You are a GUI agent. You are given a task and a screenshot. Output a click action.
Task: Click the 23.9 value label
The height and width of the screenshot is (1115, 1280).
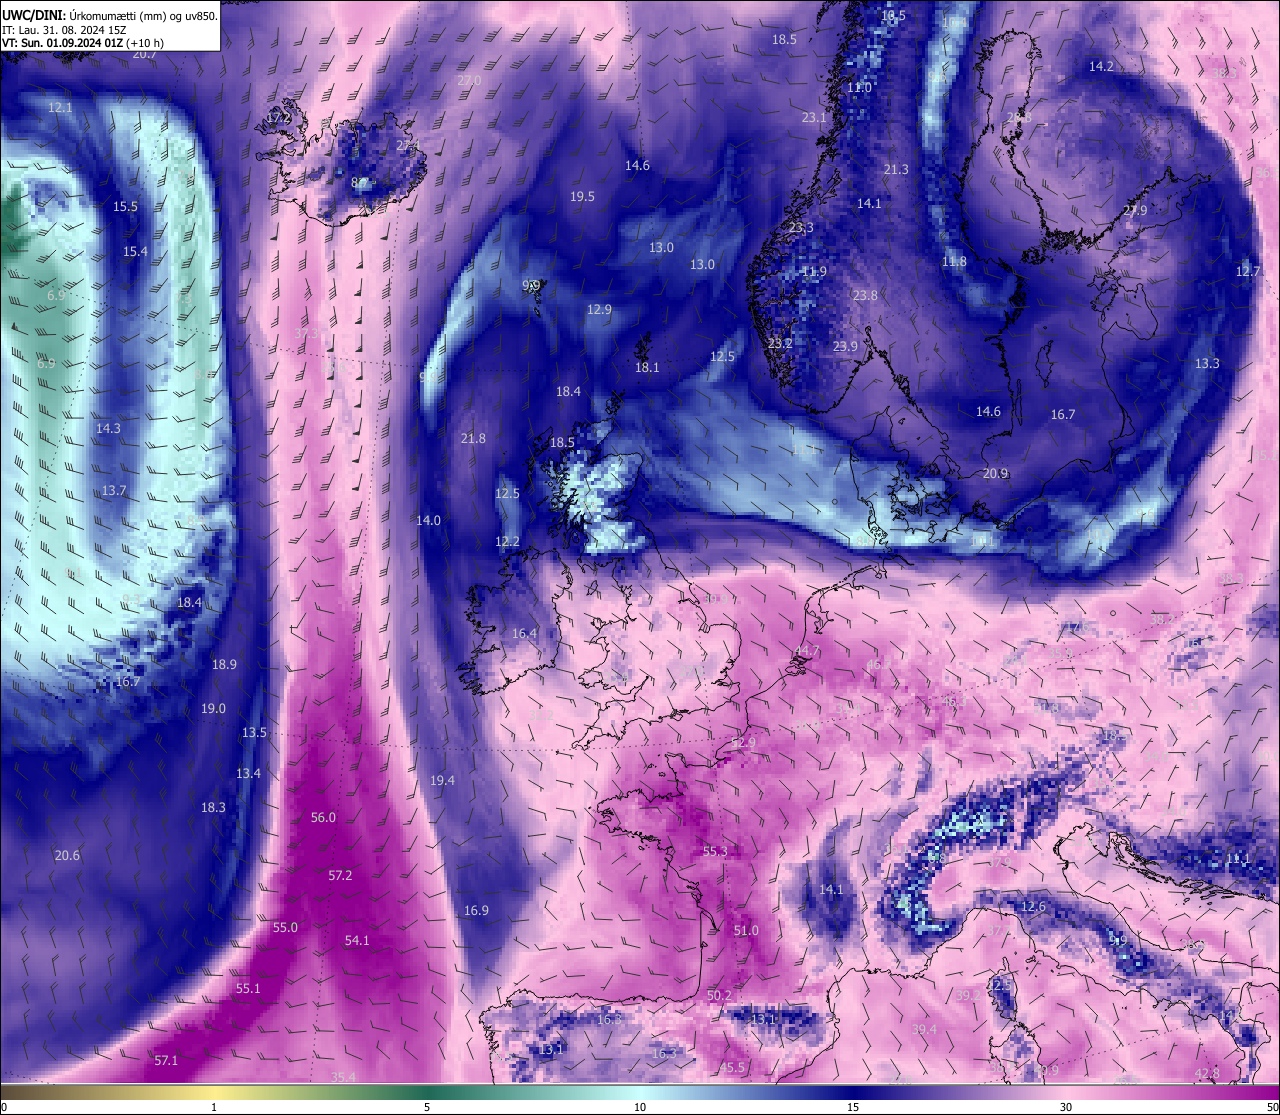pos(845,346)
